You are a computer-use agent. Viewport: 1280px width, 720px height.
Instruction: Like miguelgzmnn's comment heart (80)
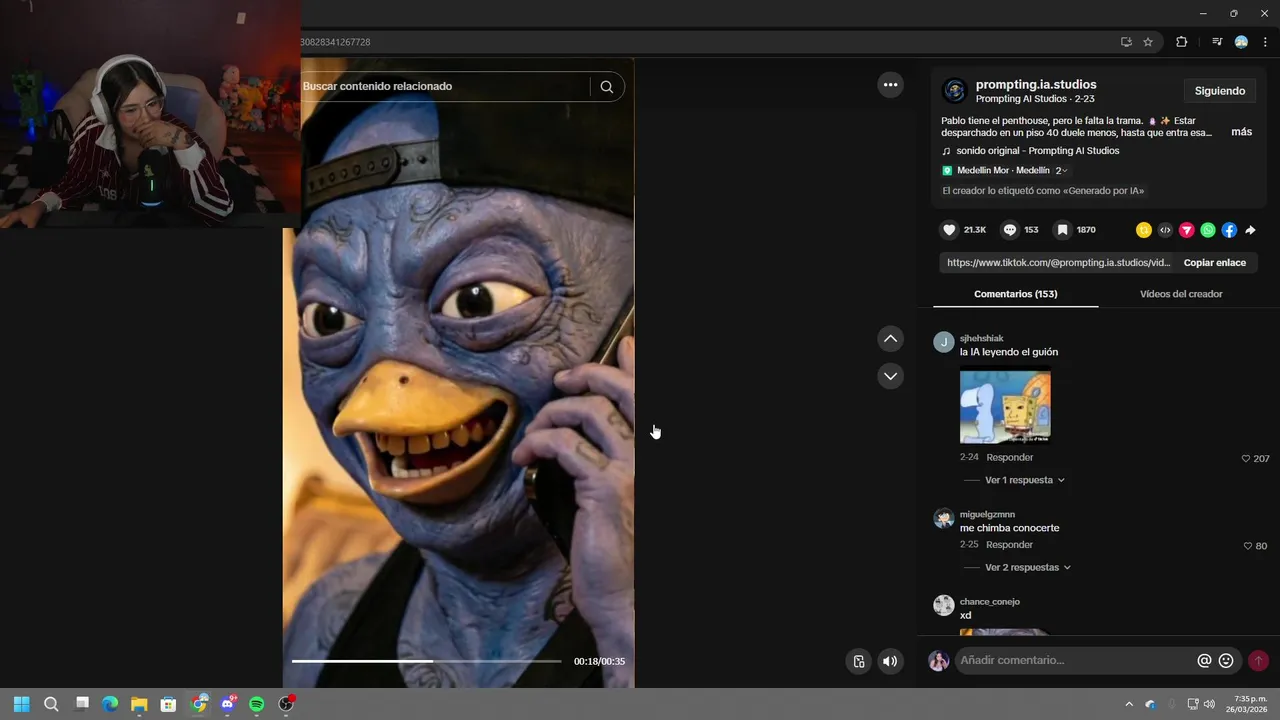(1248, 546)
